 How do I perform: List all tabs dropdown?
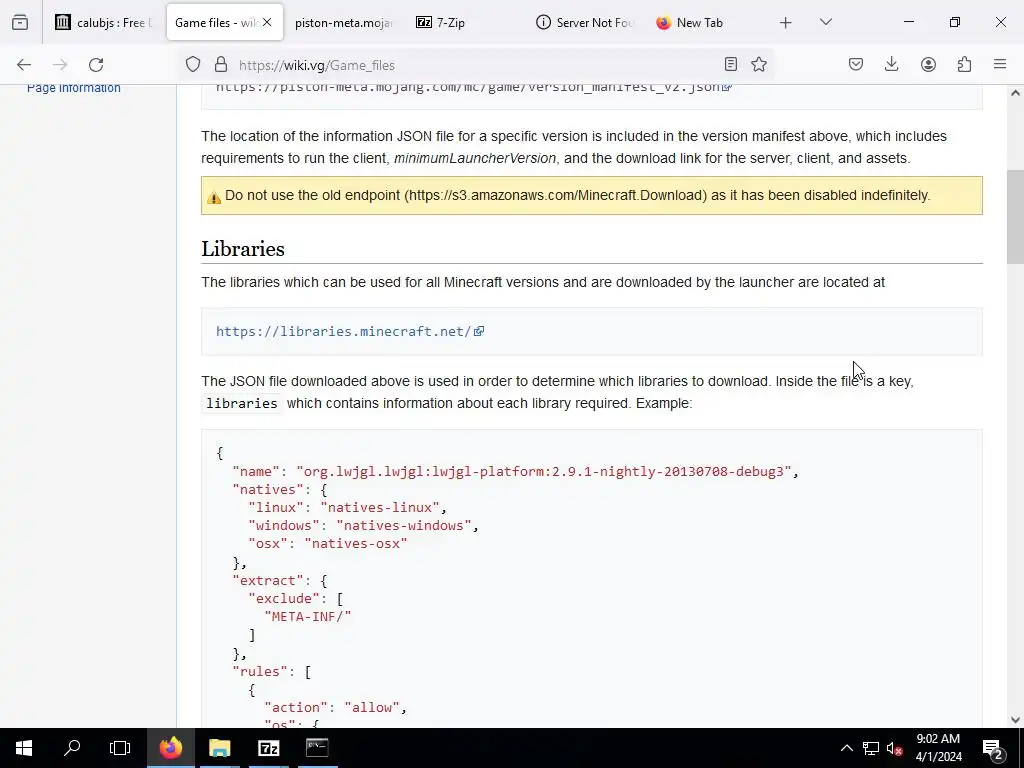coord(825,22)
